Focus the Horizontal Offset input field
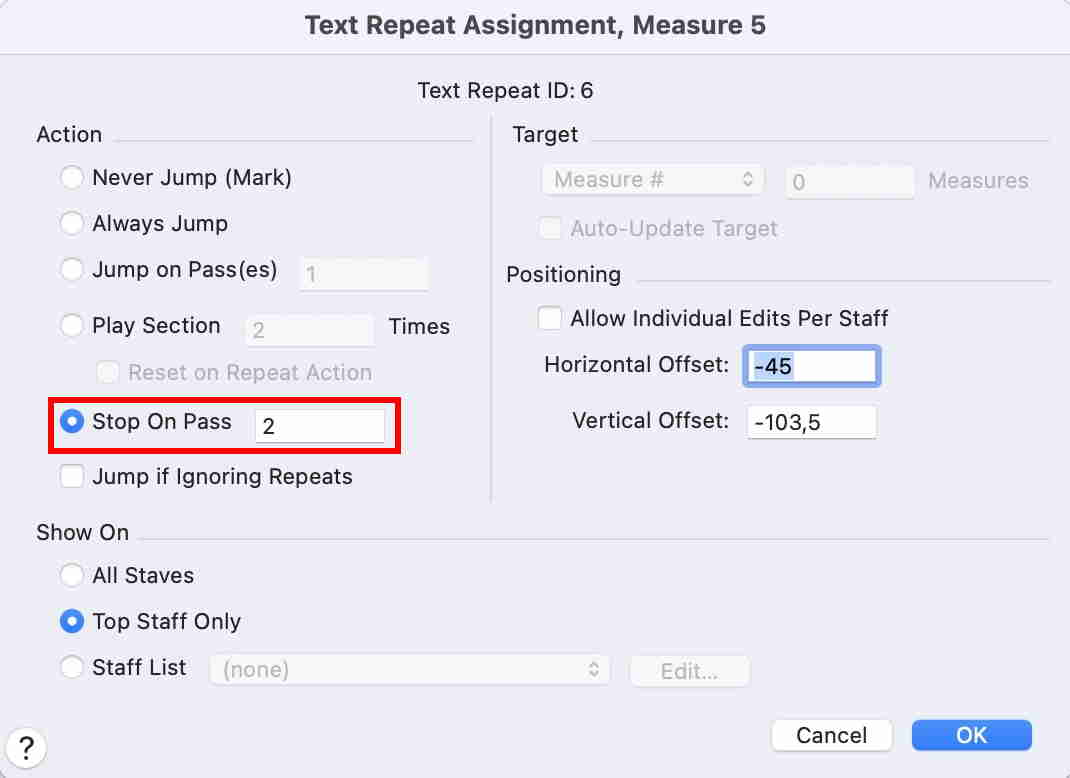1070x778 pixels. pos(811,366)
